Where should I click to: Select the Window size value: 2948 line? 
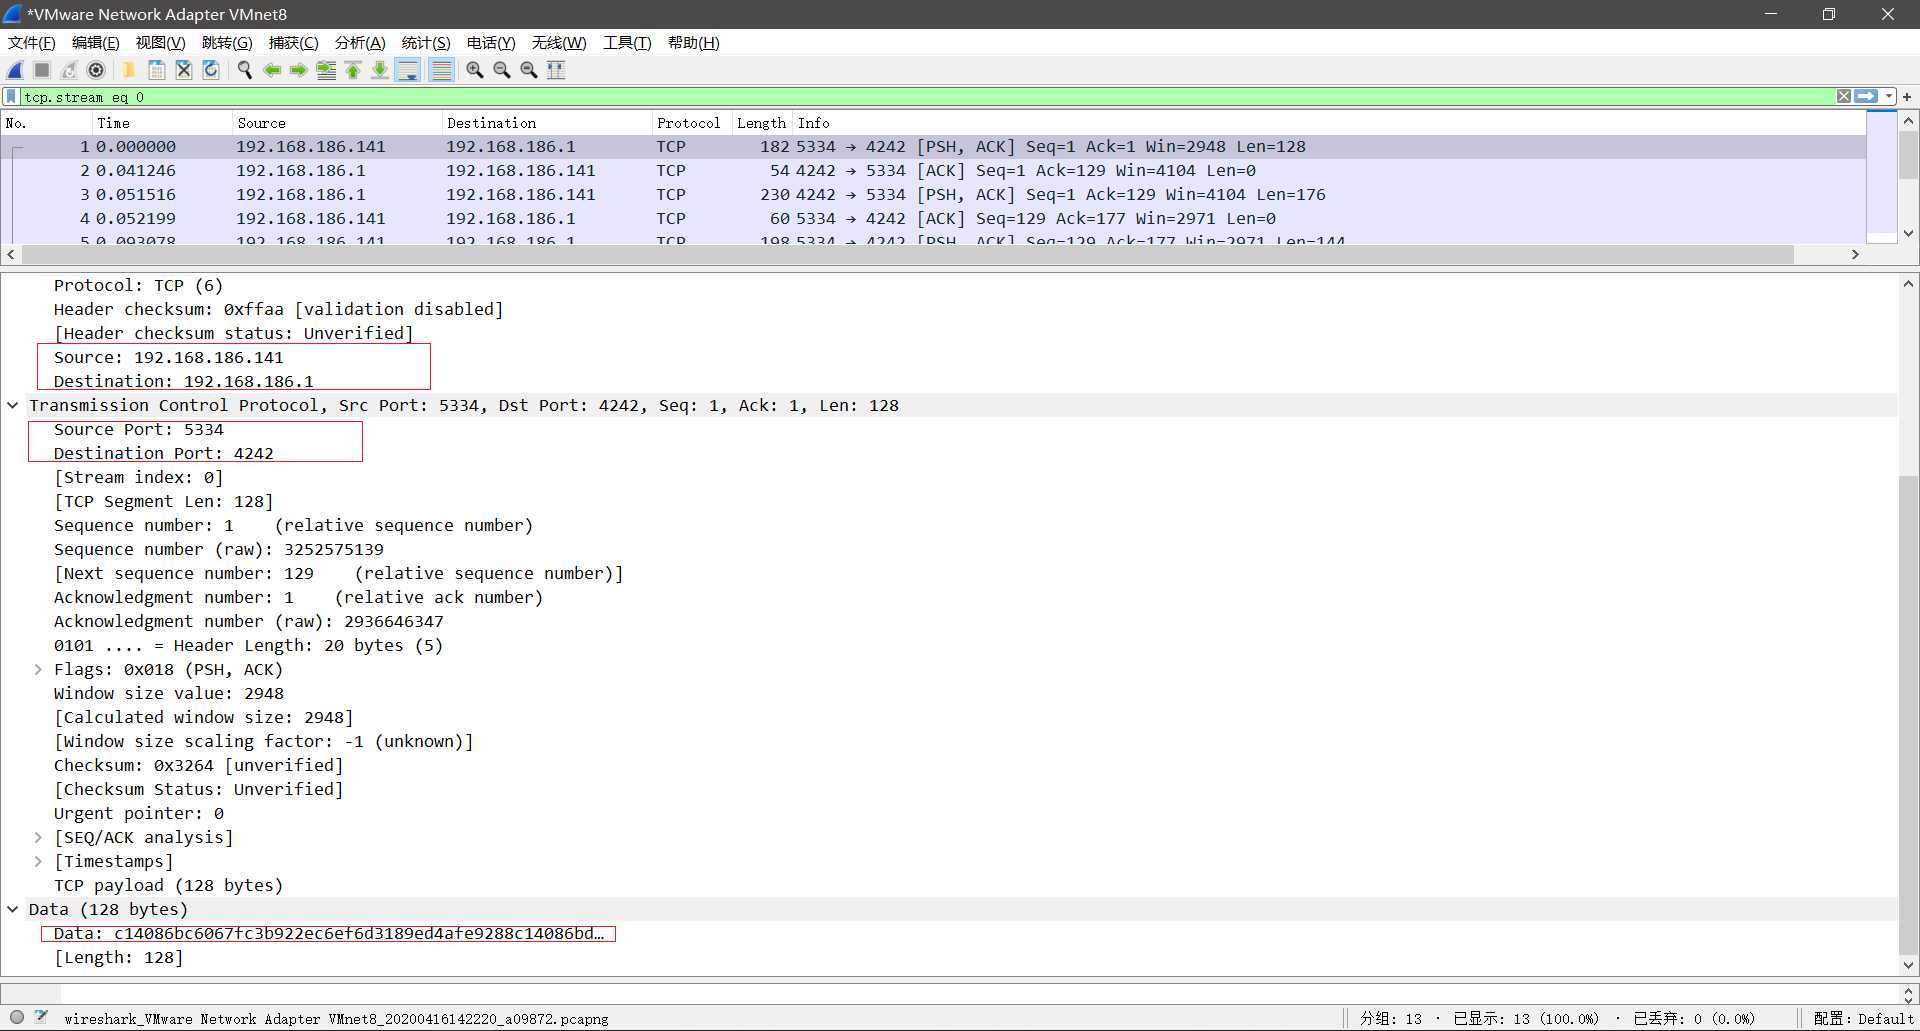[169, 693]
